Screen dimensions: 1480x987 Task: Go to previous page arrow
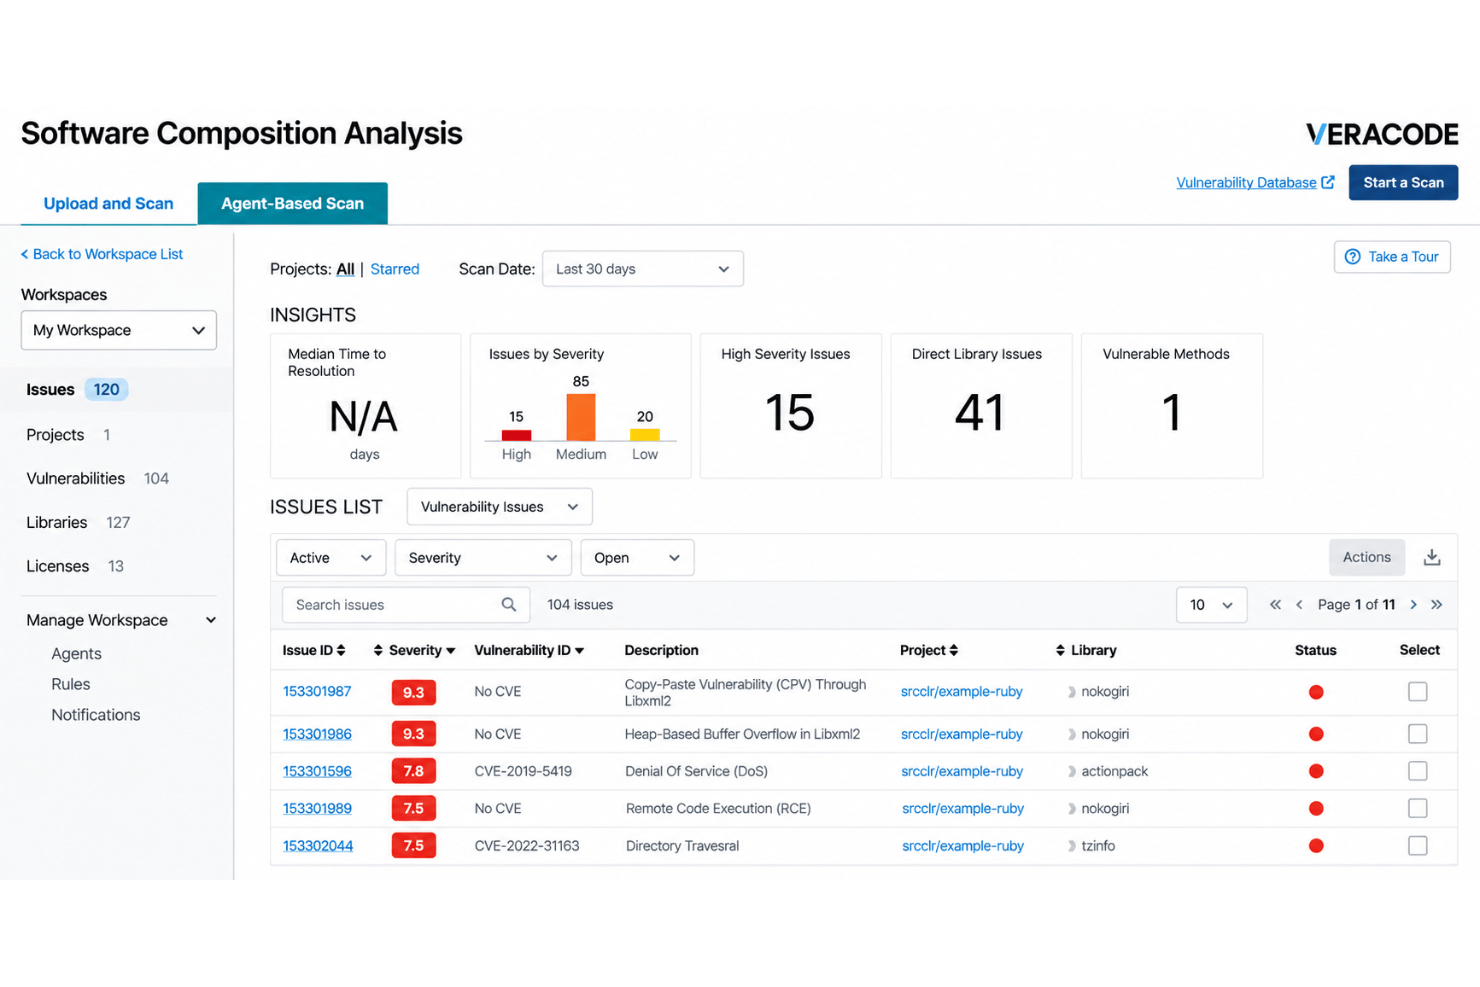(x=1299, y=604)
